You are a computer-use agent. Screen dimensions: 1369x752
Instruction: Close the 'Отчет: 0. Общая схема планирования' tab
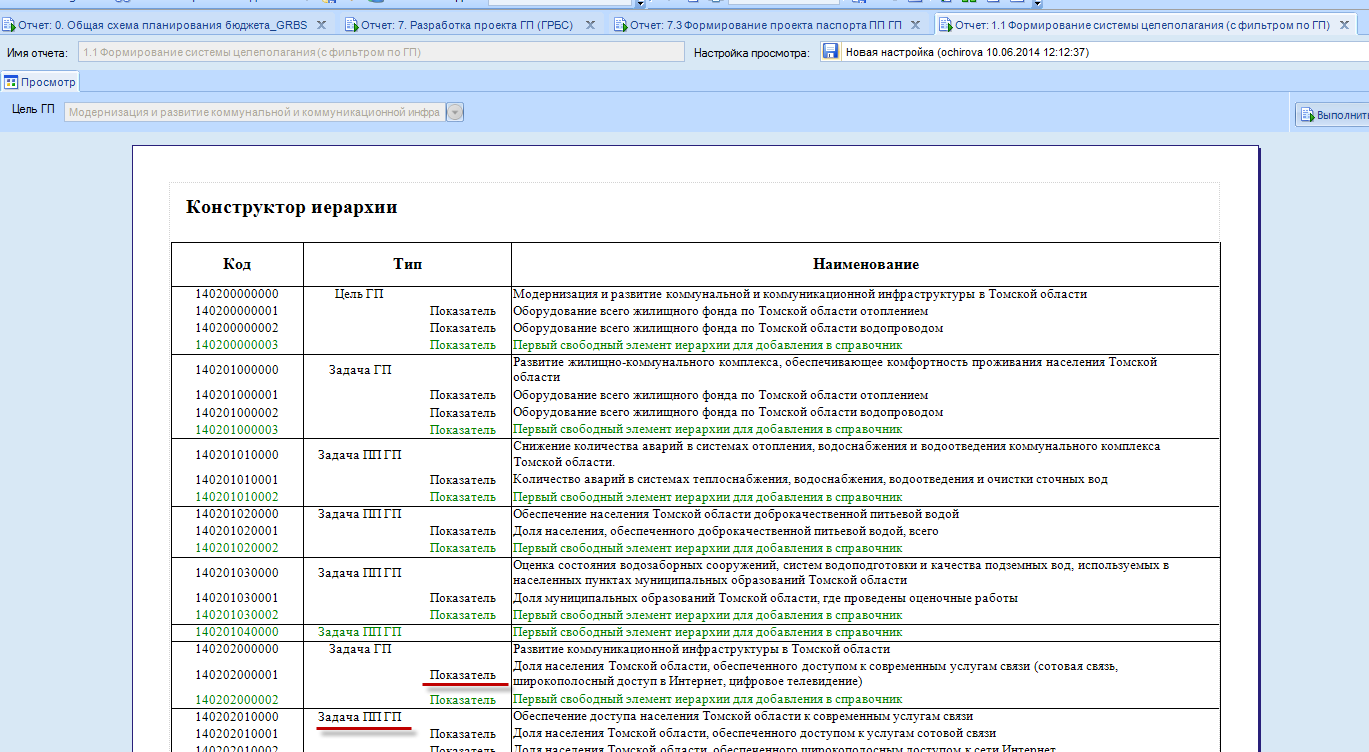[x=321, y=24]
